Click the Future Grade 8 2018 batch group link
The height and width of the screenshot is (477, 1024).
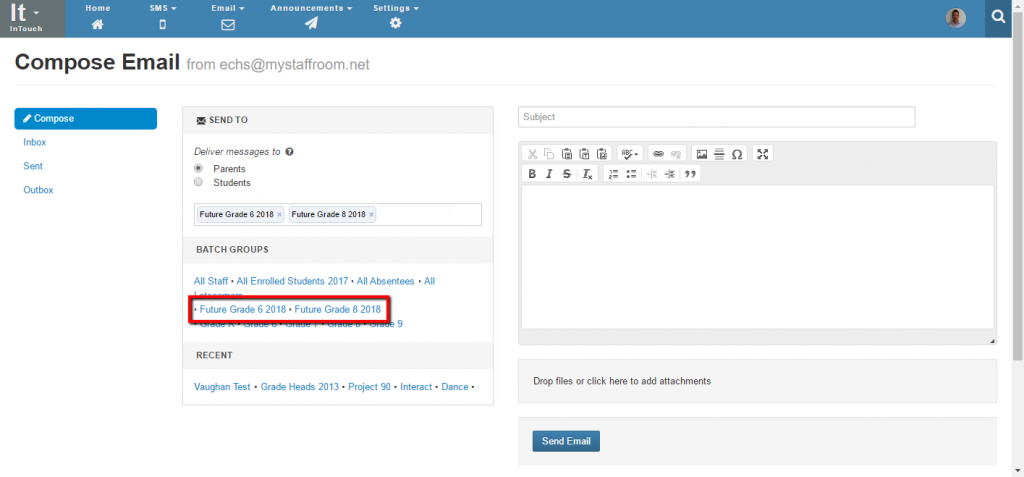tap(338, 308)
